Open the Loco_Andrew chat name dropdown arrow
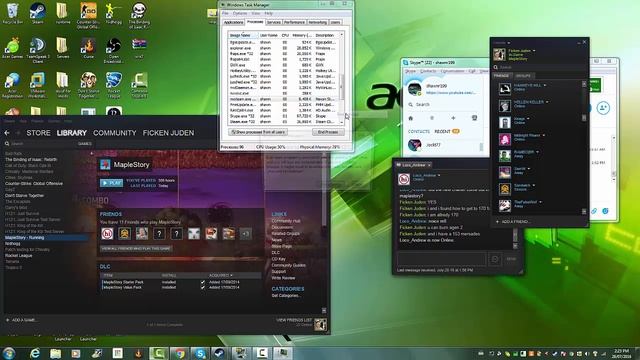This screenshot has width=640, height=360. pyautogui.click(x=439, y=176)
